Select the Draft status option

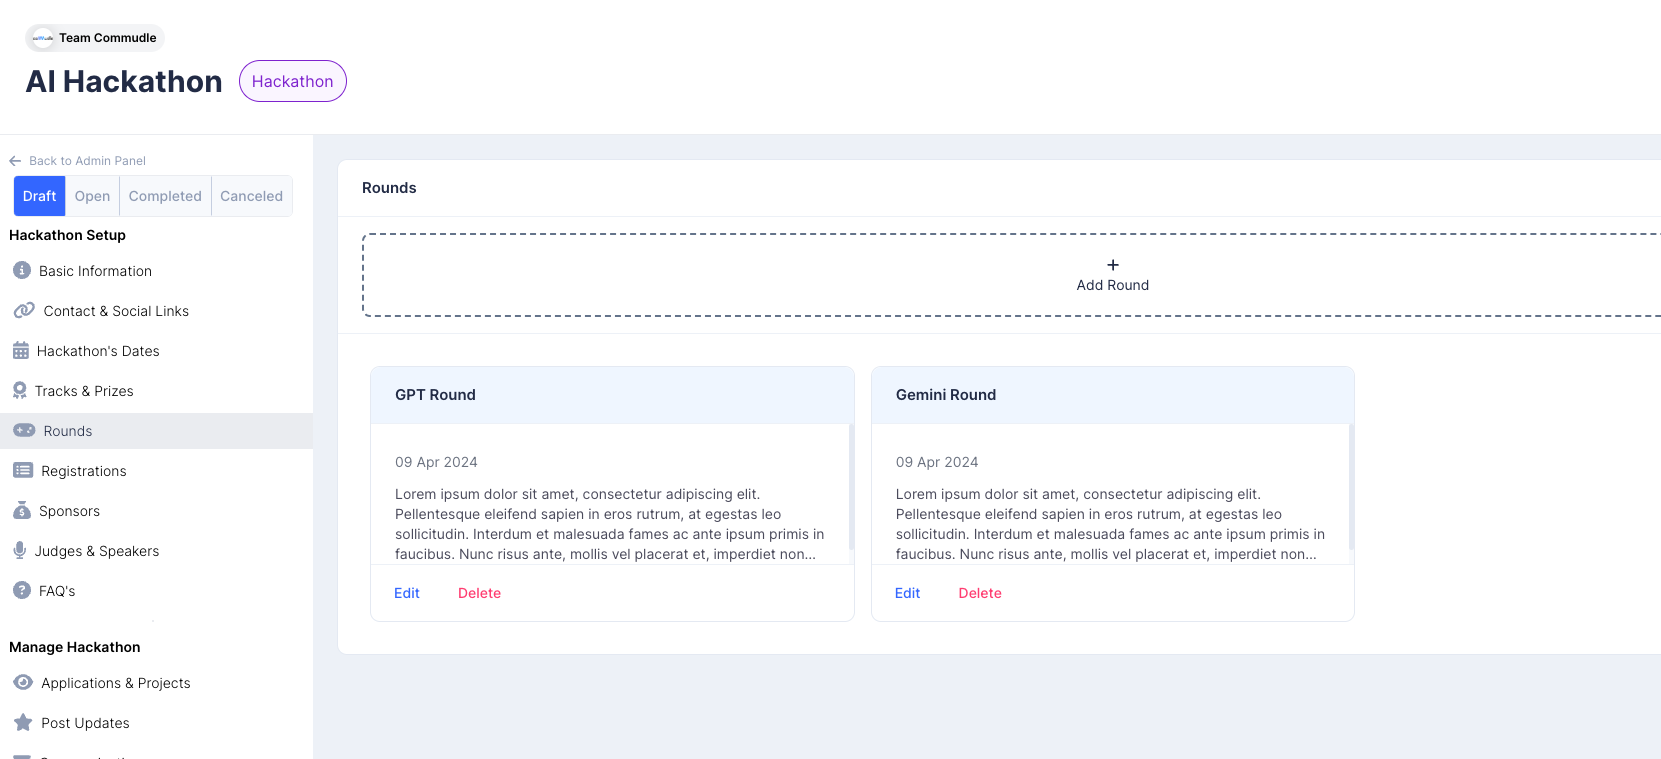coord(39,196)
